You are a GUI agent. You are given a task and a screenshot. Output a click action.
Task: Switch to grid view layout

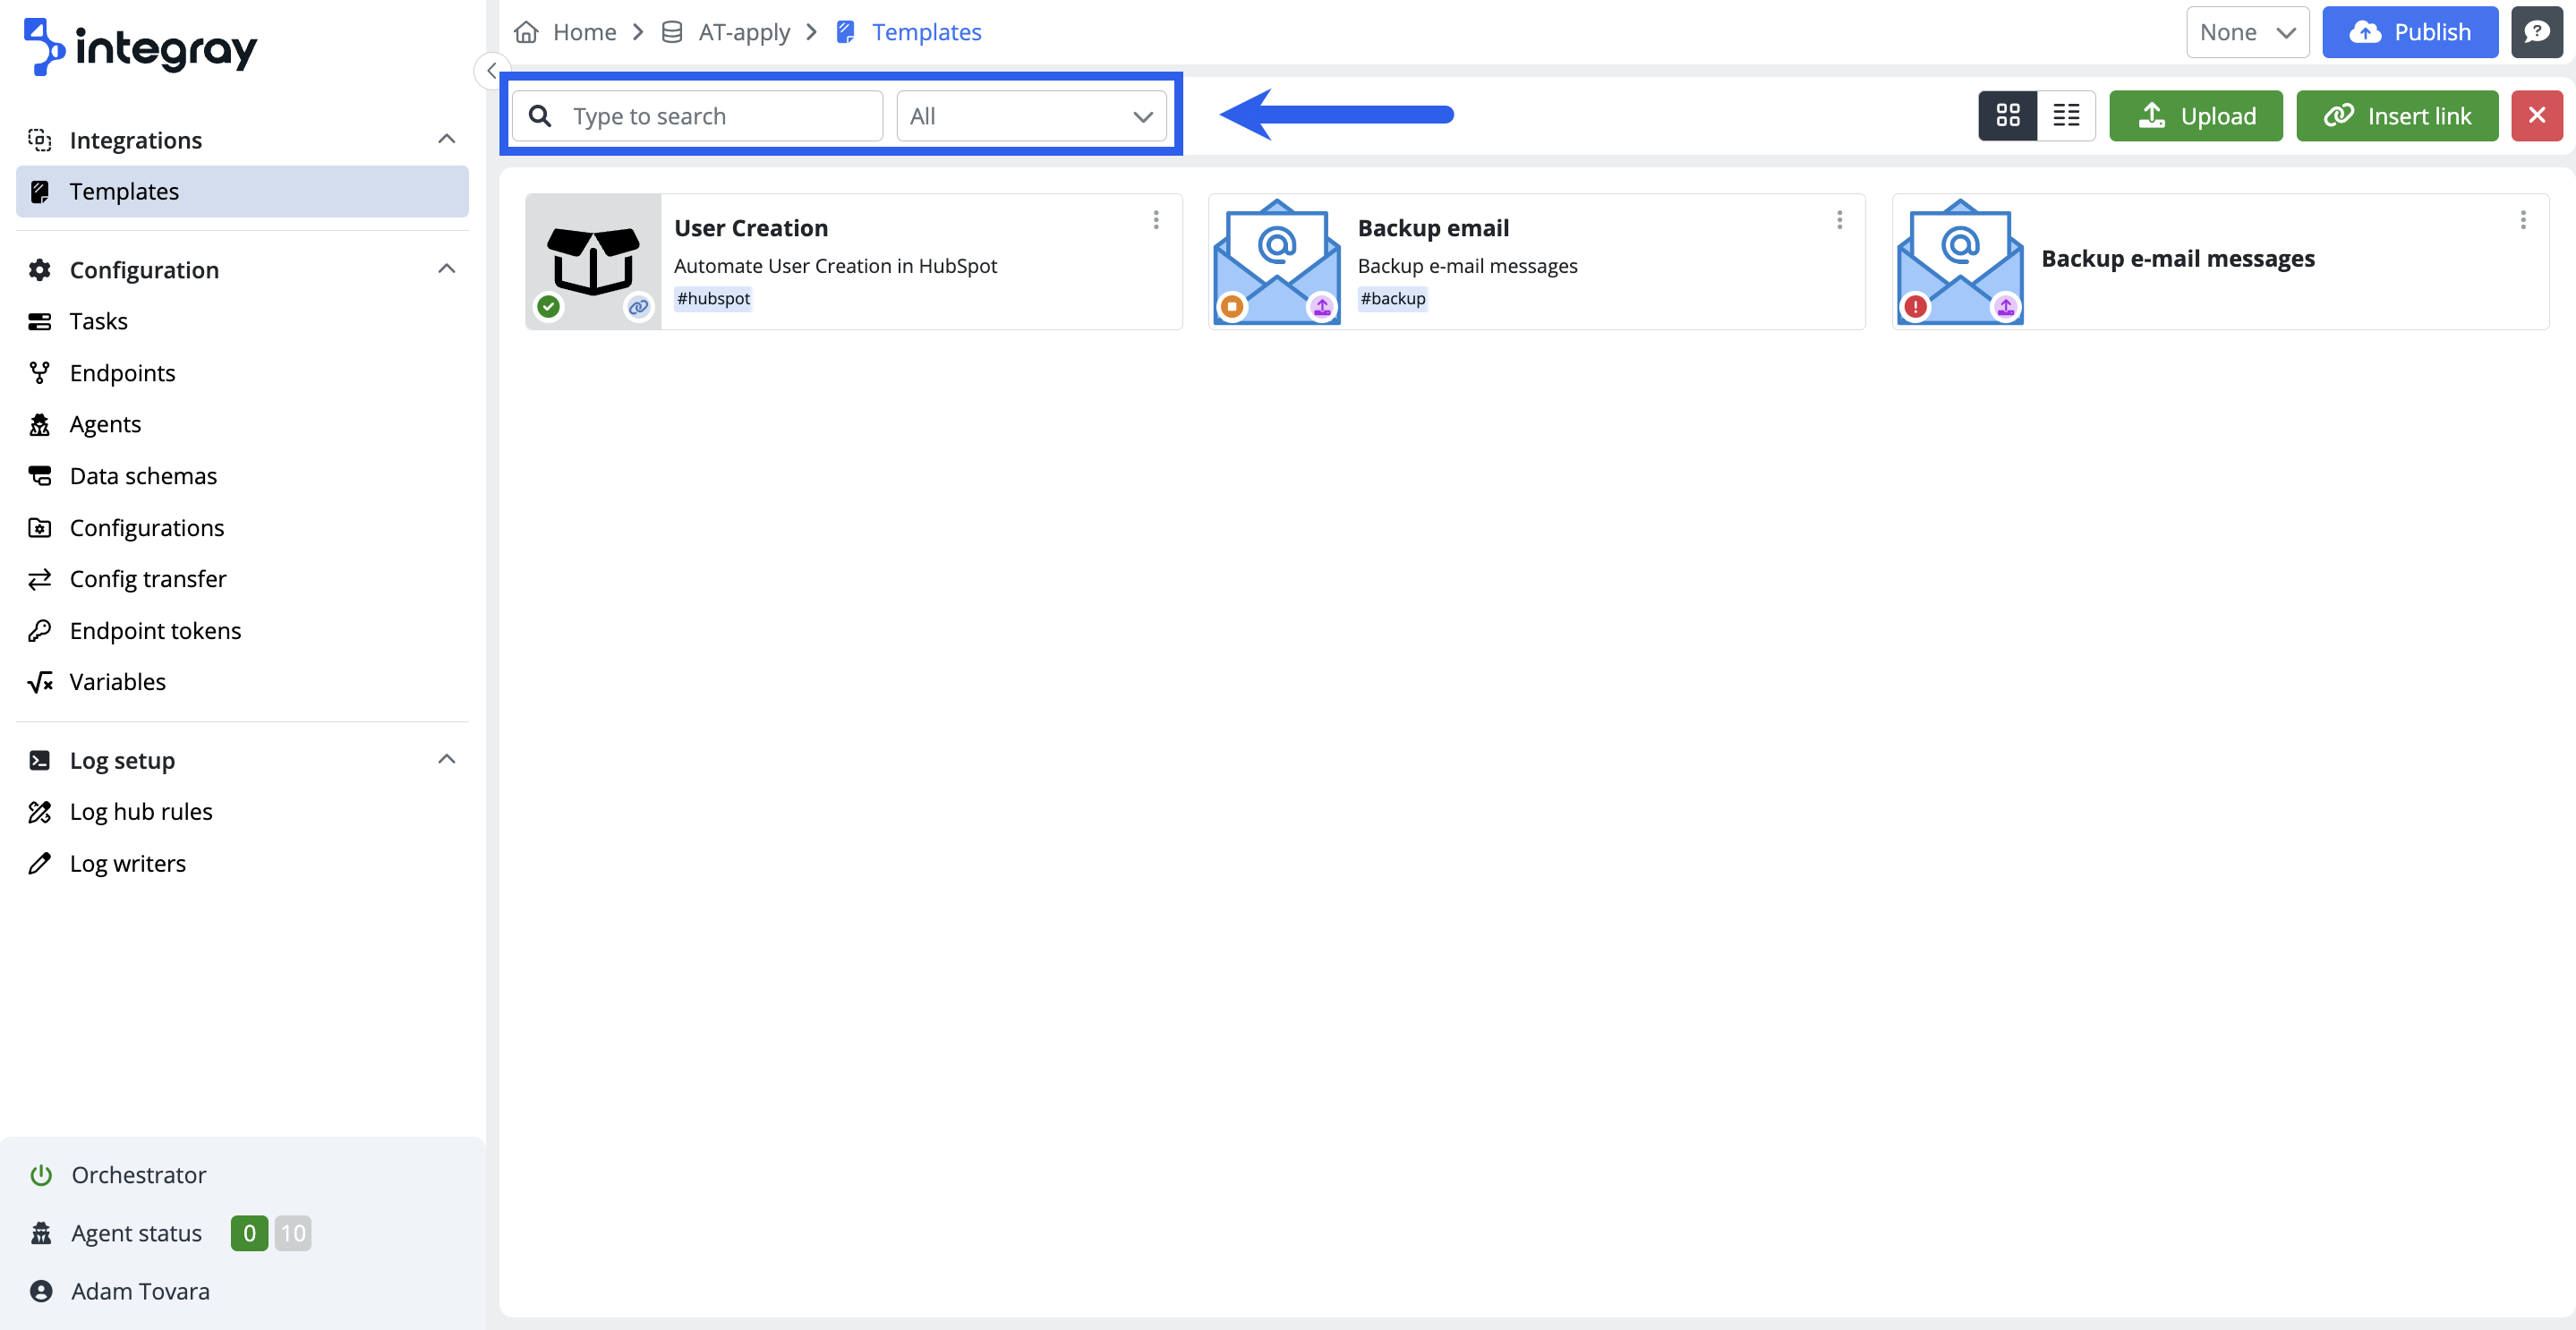tap(2007, 115)
